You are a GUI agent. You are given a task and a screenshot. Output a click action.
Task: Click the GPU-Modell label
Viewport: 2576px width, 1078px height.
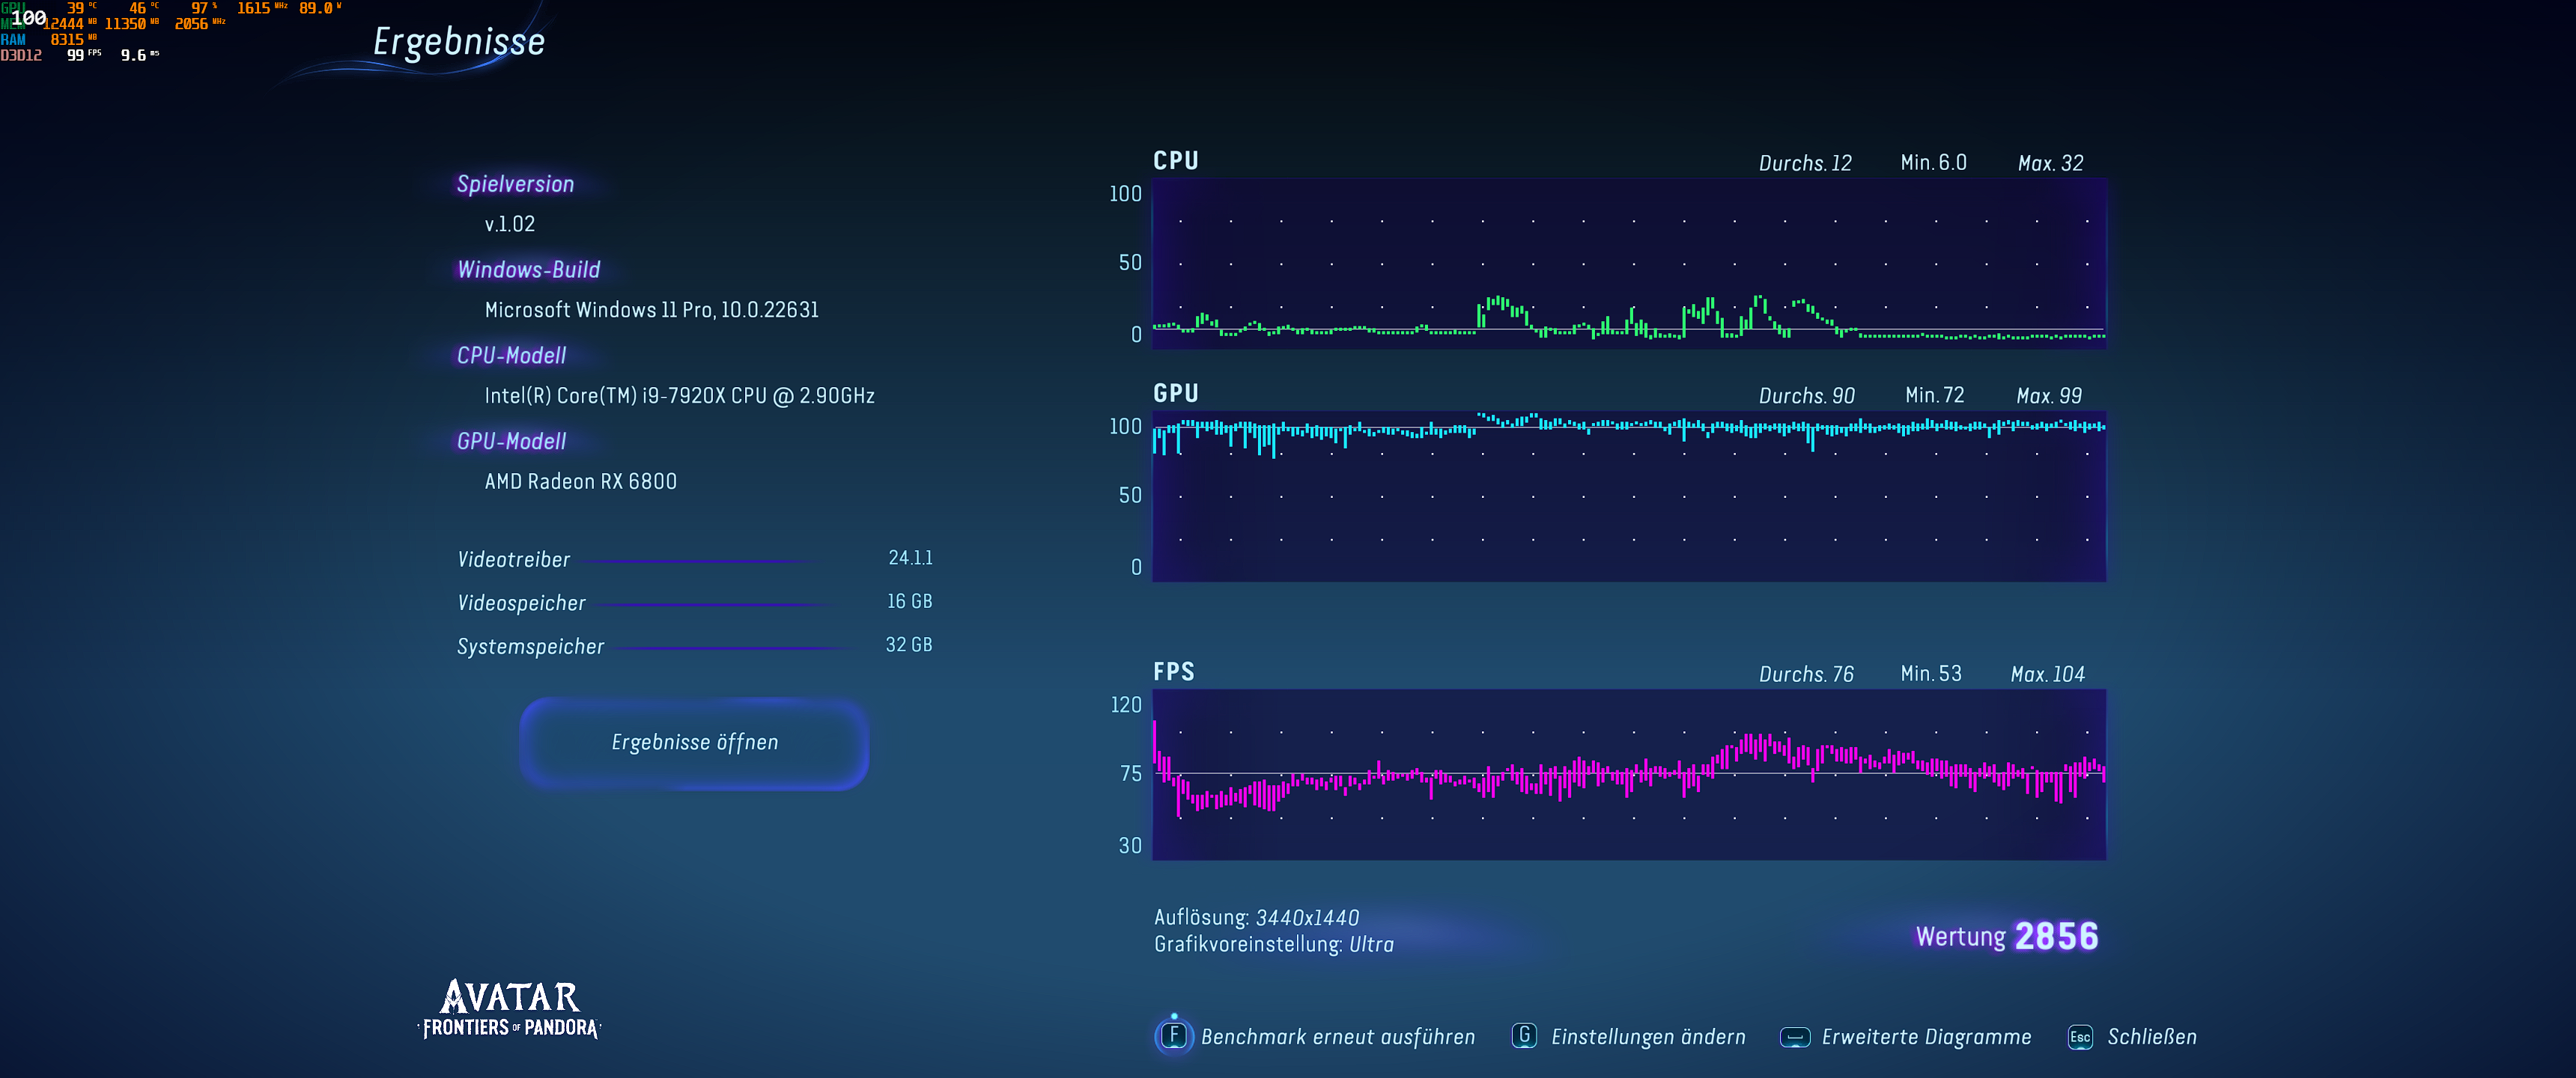pyautogui.click(x=511, y=441)
